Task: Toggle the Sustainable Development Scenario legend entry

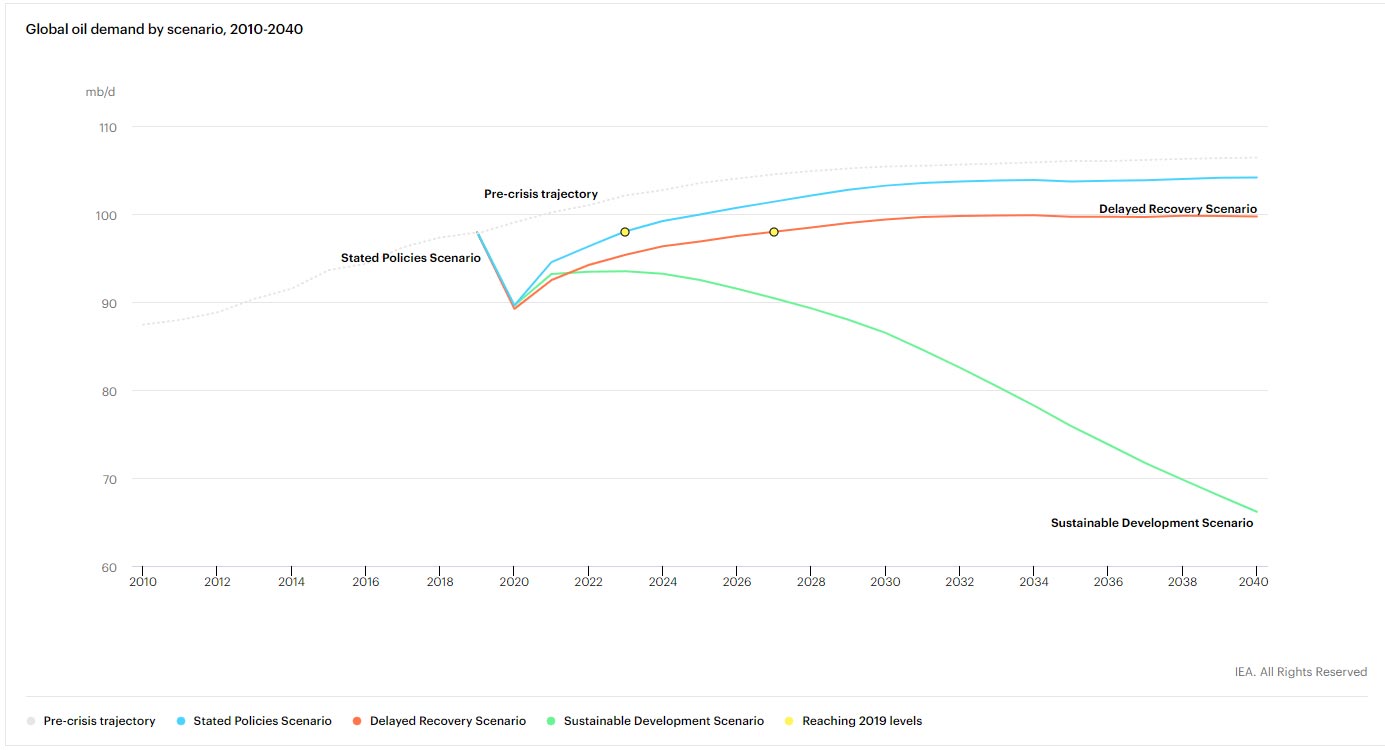Action: [664, 720]
